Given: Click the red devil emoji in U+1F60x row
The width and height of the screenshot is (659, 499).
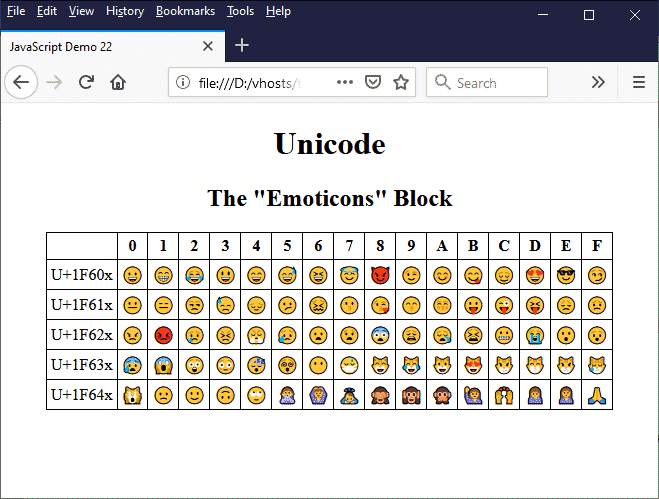Looking at the screenshot, I should pyautogui.click(x=380, y=275).
